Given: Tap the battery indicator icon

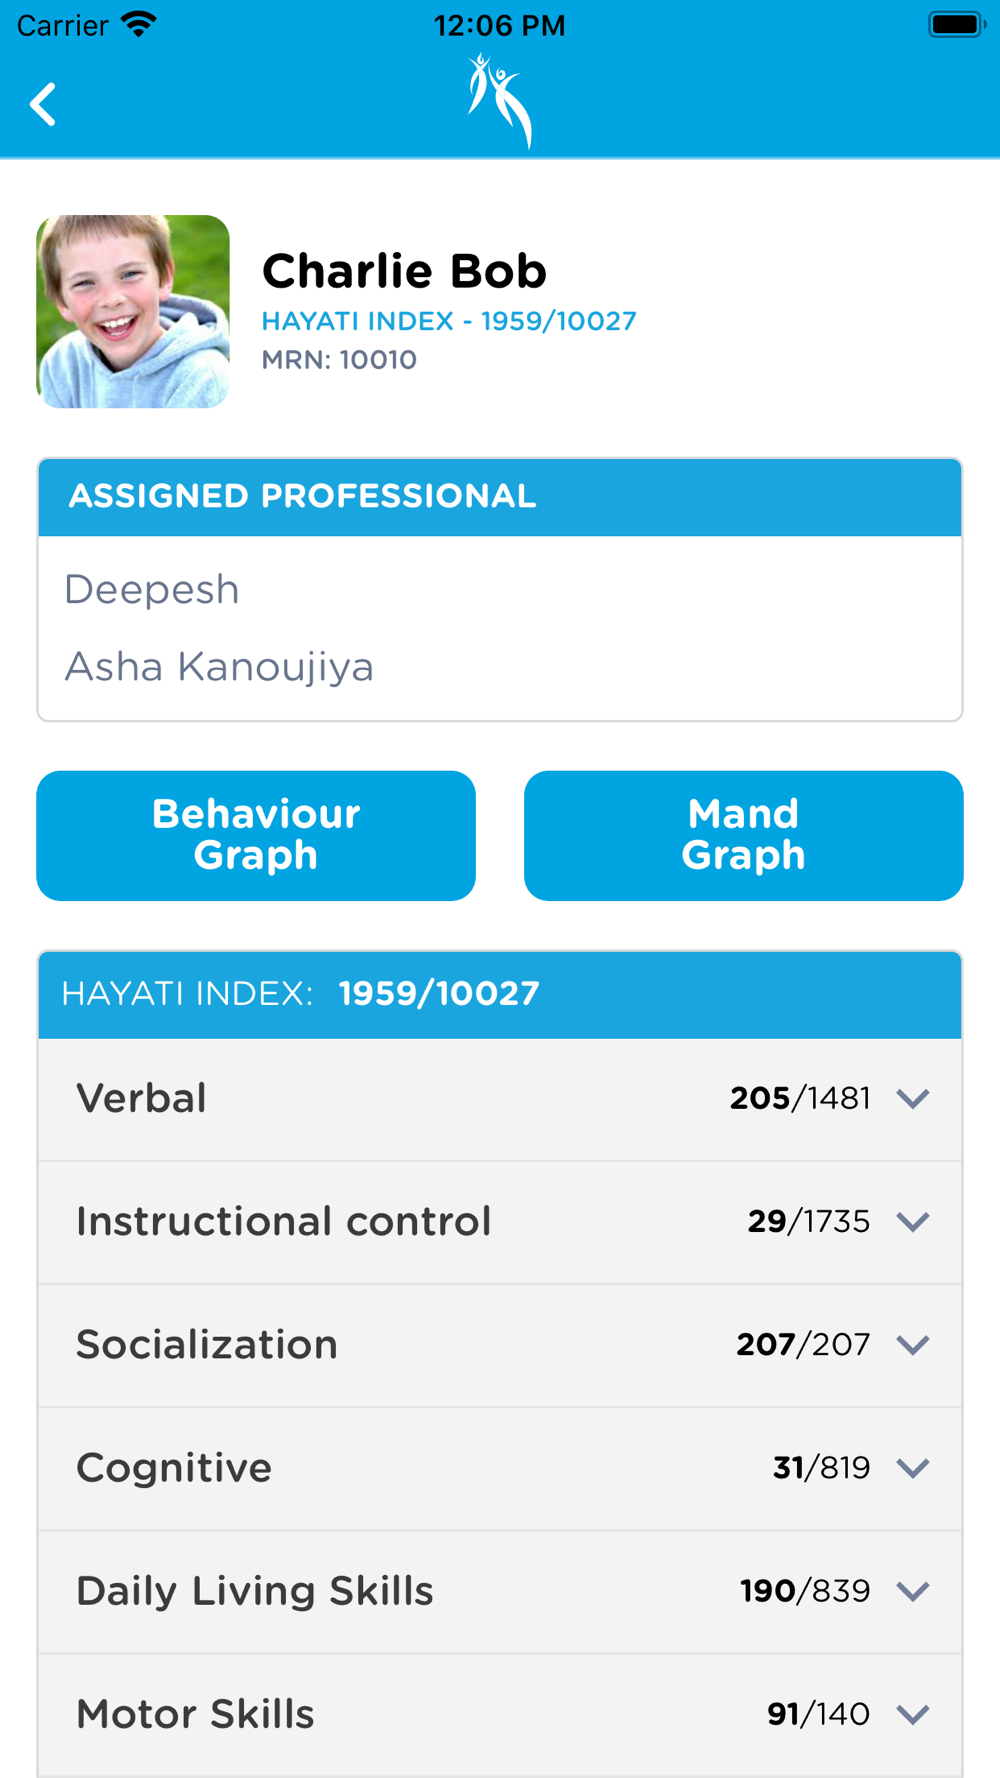Looking at the screenshot, I should click(956, 24).
